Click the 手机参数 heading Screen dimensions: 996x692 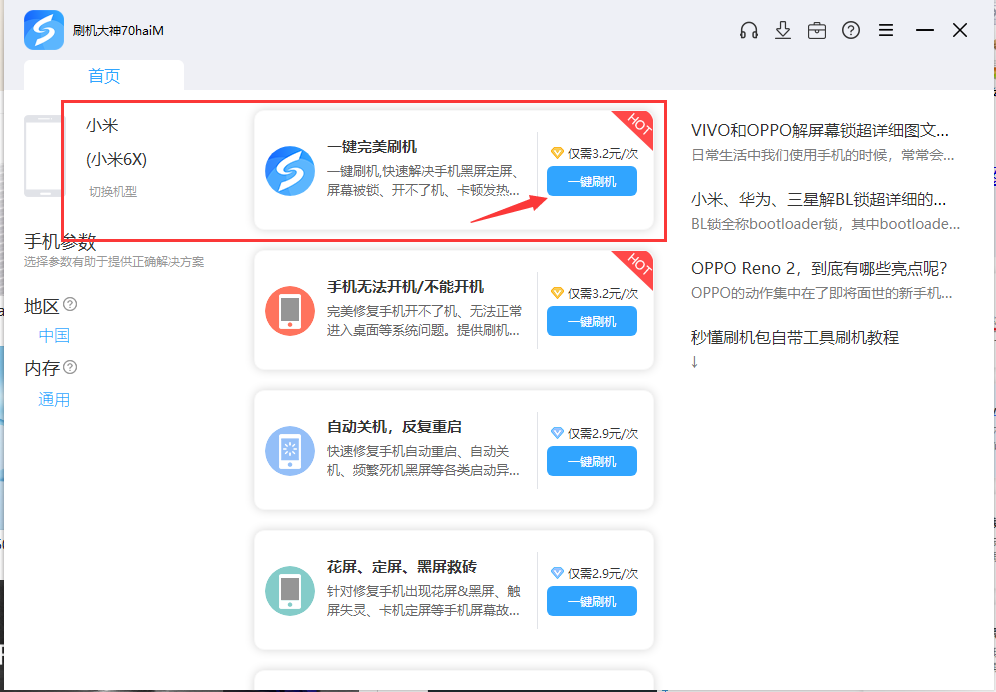[x=60, y=241]
